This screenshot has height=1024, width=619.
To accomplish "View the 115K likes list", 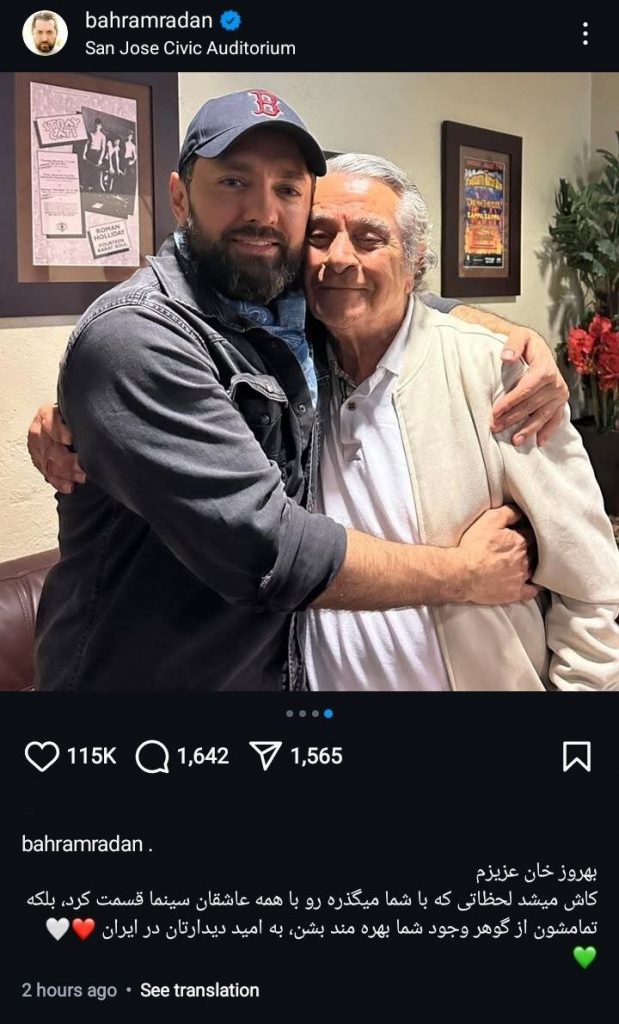I will (x=92, y=757).
